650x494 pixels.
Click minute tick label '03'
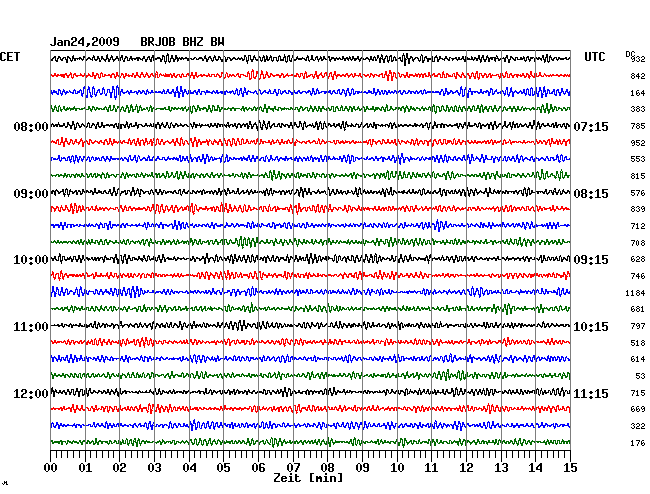[x=154, y=467]
